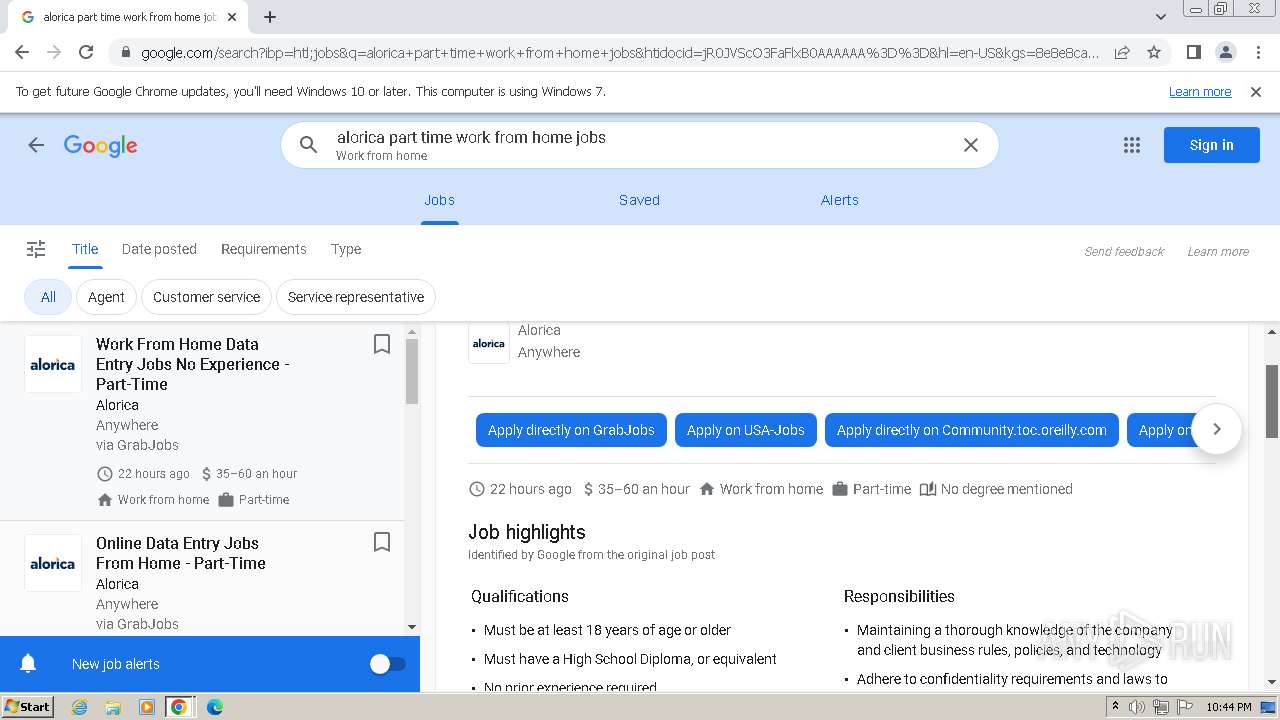Clear the search query with X
This screenshot has width=1280, height=720.
click(970, 145)
